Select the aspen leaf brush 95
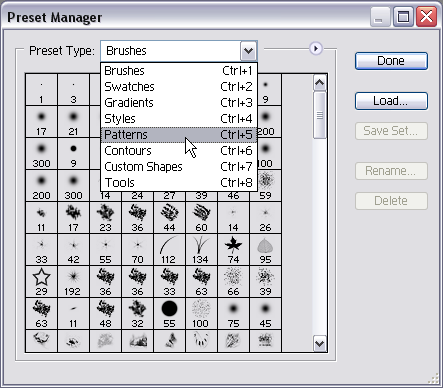This screenshot has height=388, width=443. [x=265, y=250]
